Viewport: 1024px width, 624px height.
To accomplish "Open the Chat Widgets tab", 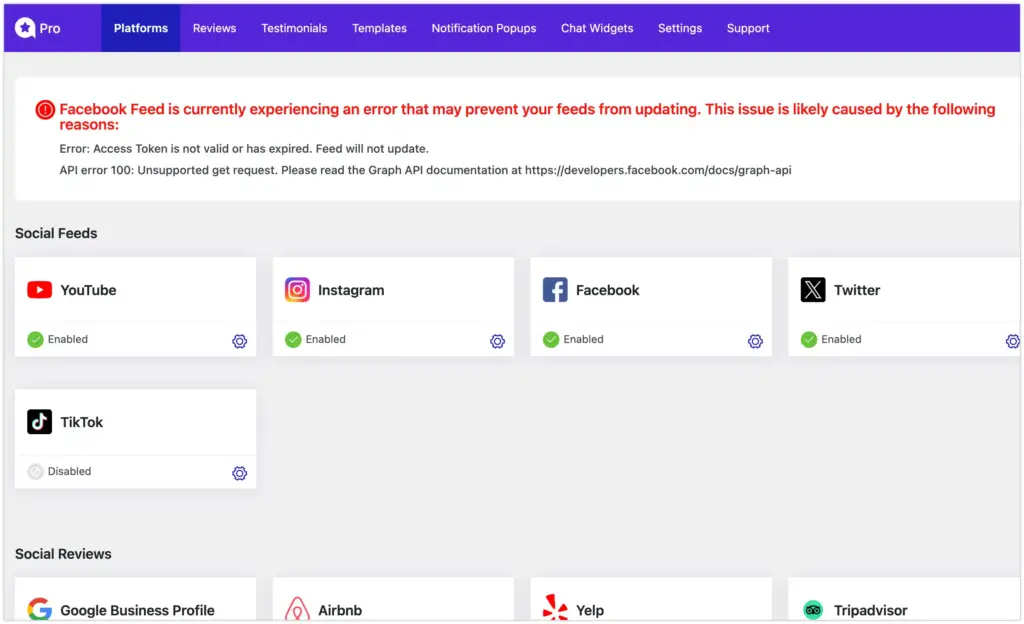I will point(597,28).
